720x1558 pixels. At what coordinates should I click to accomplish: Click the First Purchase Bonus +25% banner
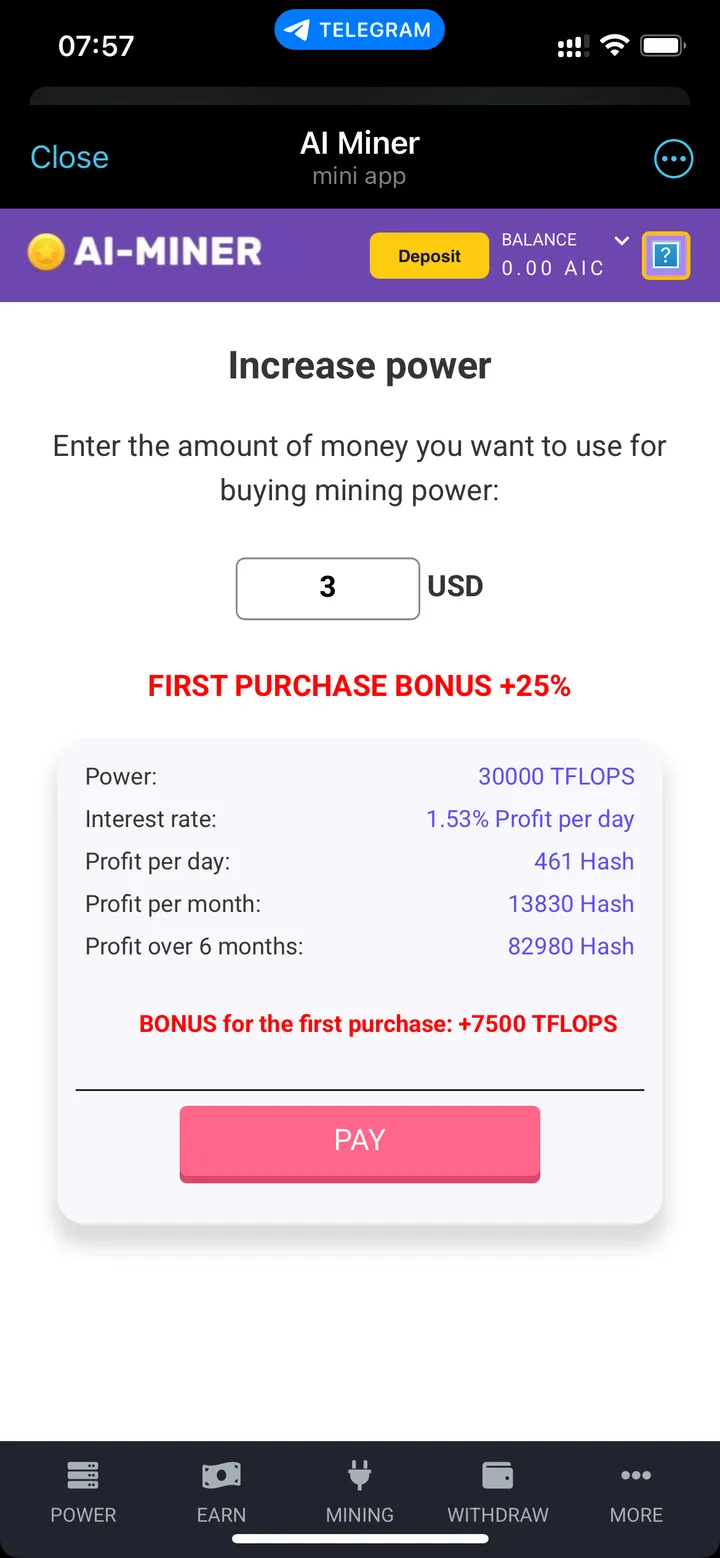pyautogui.click(x=359, y=686)
